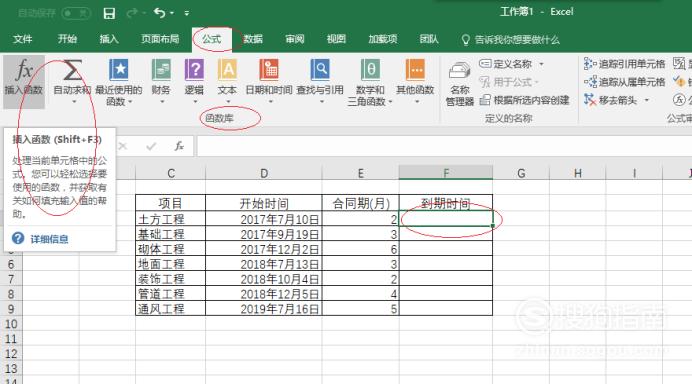Switch to the Review tab
692x384 pixels.
click(x=294, y=39)
